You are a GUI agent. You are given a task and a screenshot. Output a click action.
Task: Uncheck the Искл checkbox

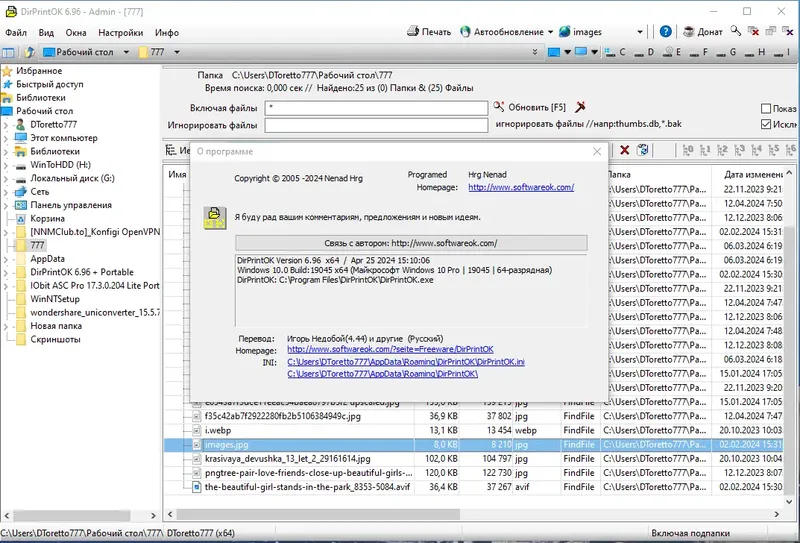click(765, 124)
